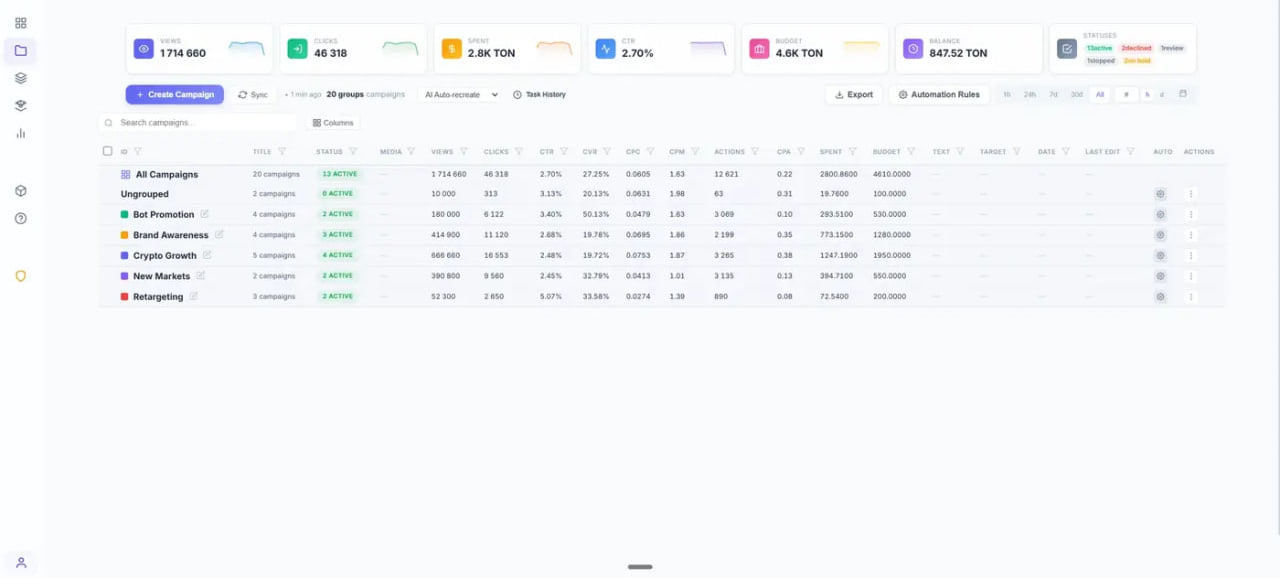1280x578 pixels.
Task: Click the Create Campaign button
Action: click(174, 94)
